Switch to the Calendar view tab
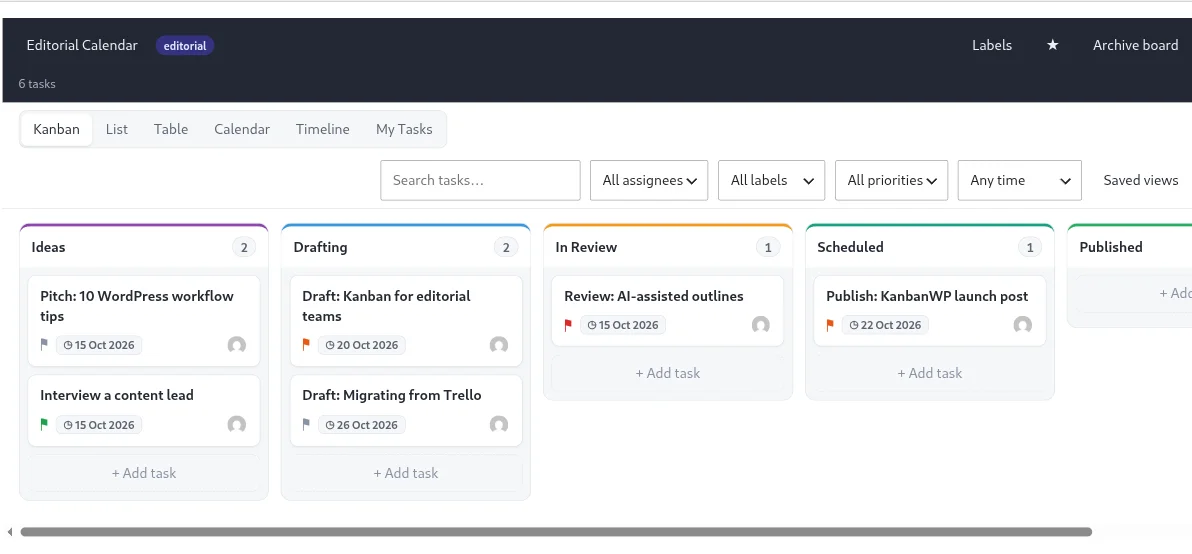Image resolution: width=1192 pixels, height=554 pixels. (242, 129)
